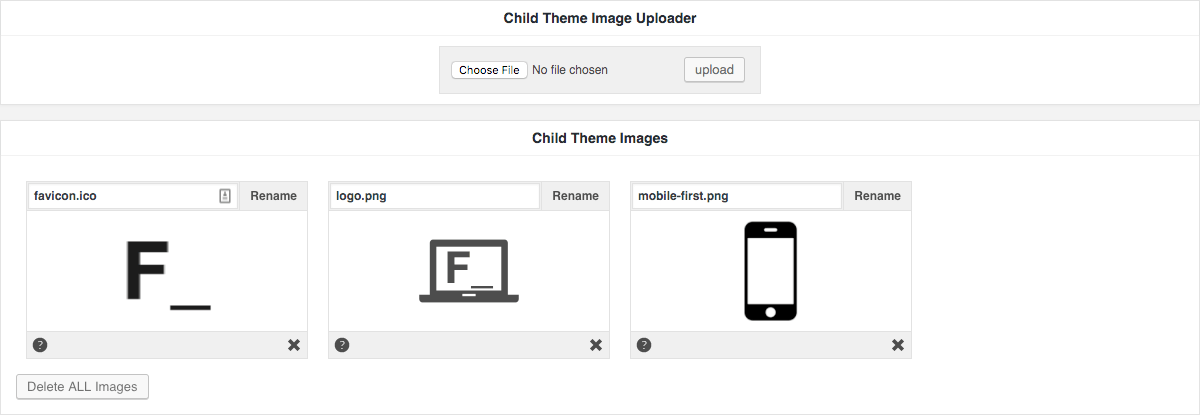1200x415 pixels.
Task: Click the autofill icon in favicon.ico field
Action: click(x=225, y=196)
